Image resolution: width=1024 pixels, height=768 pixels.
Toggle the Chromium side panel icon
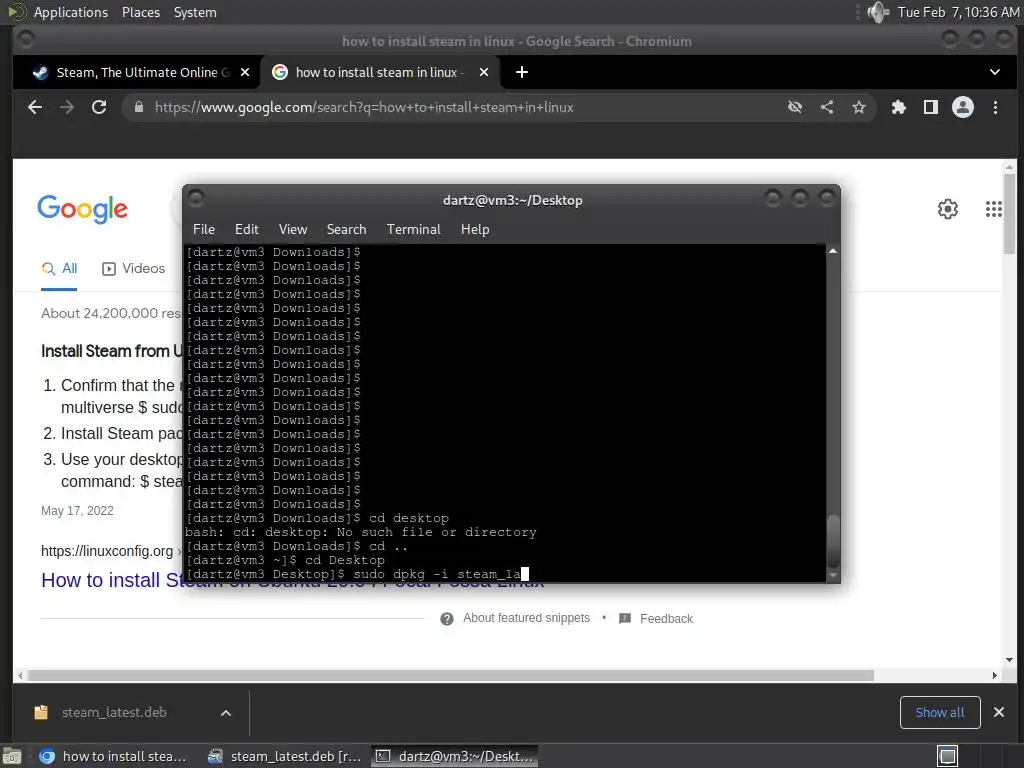tap(931, 107)
